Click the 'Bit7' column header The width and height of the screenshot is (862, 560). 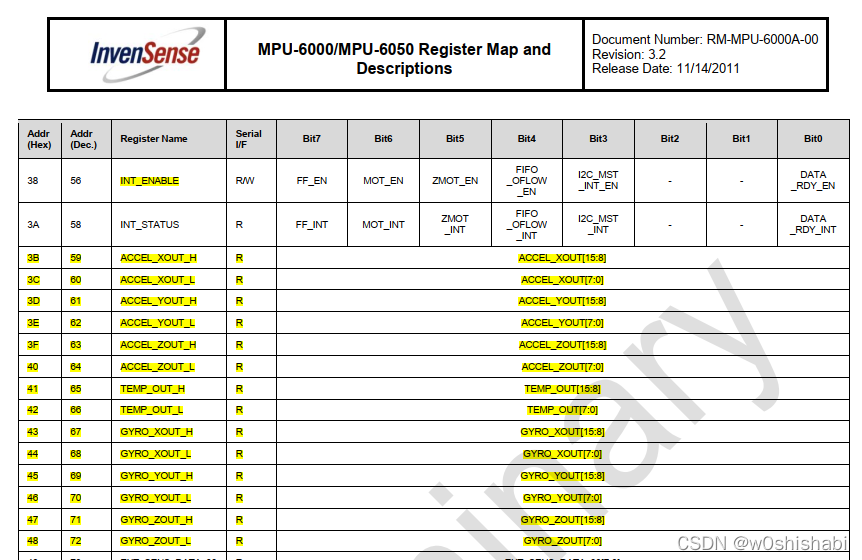click(x=312, y=139)
